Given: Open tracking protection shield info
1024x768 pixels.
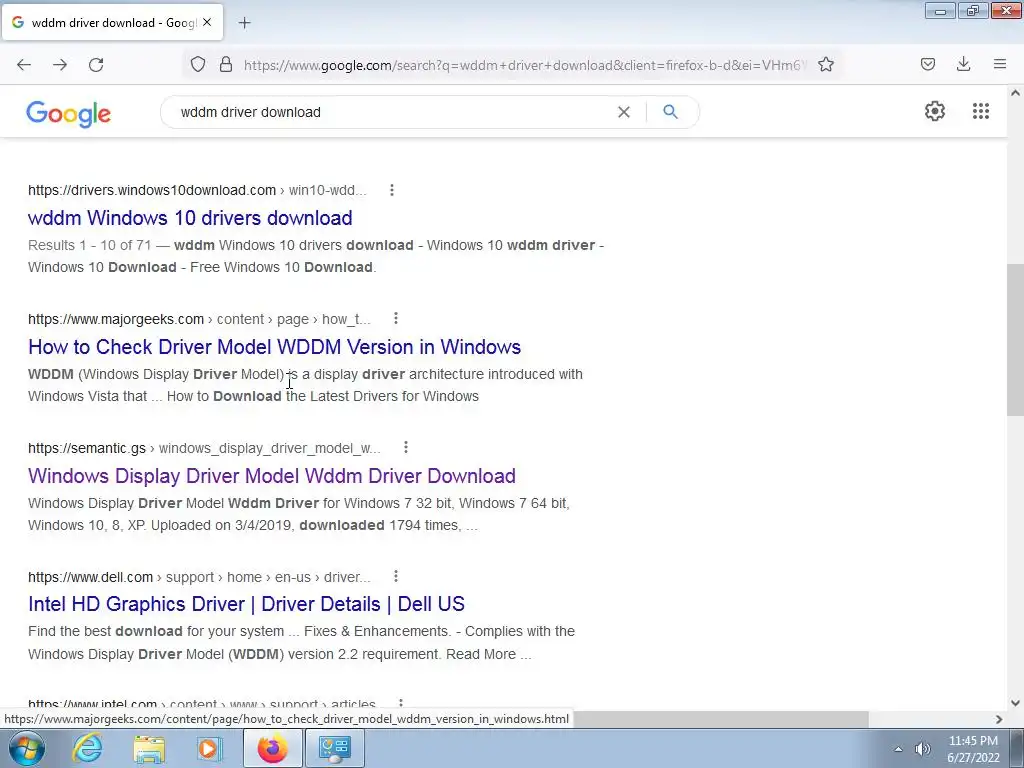Looking at the screenshot, I should click(198, 64).
